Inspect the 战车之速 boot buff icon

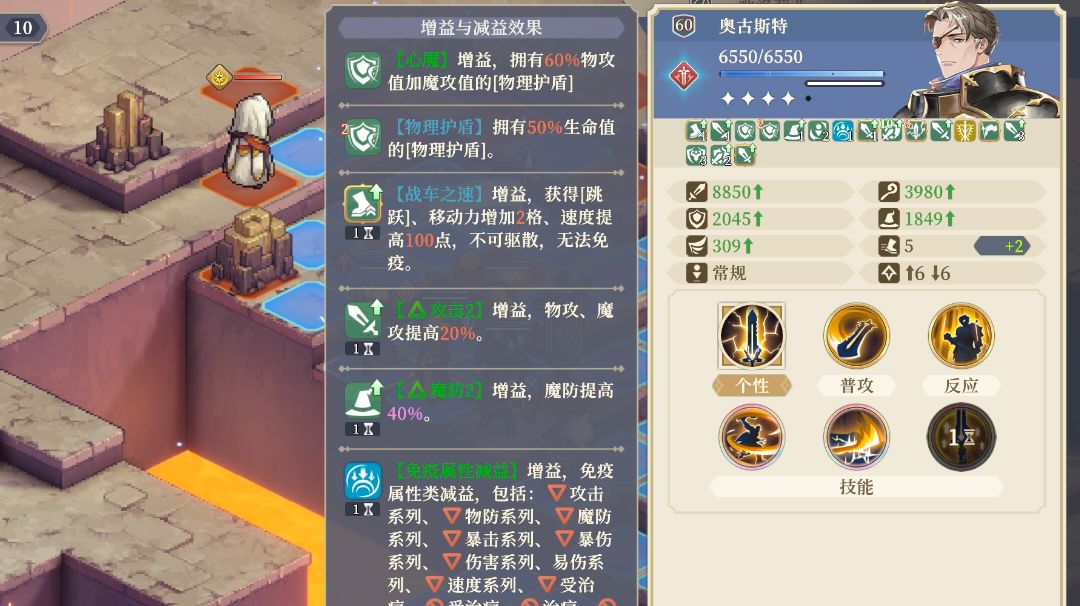pos(362,204)
